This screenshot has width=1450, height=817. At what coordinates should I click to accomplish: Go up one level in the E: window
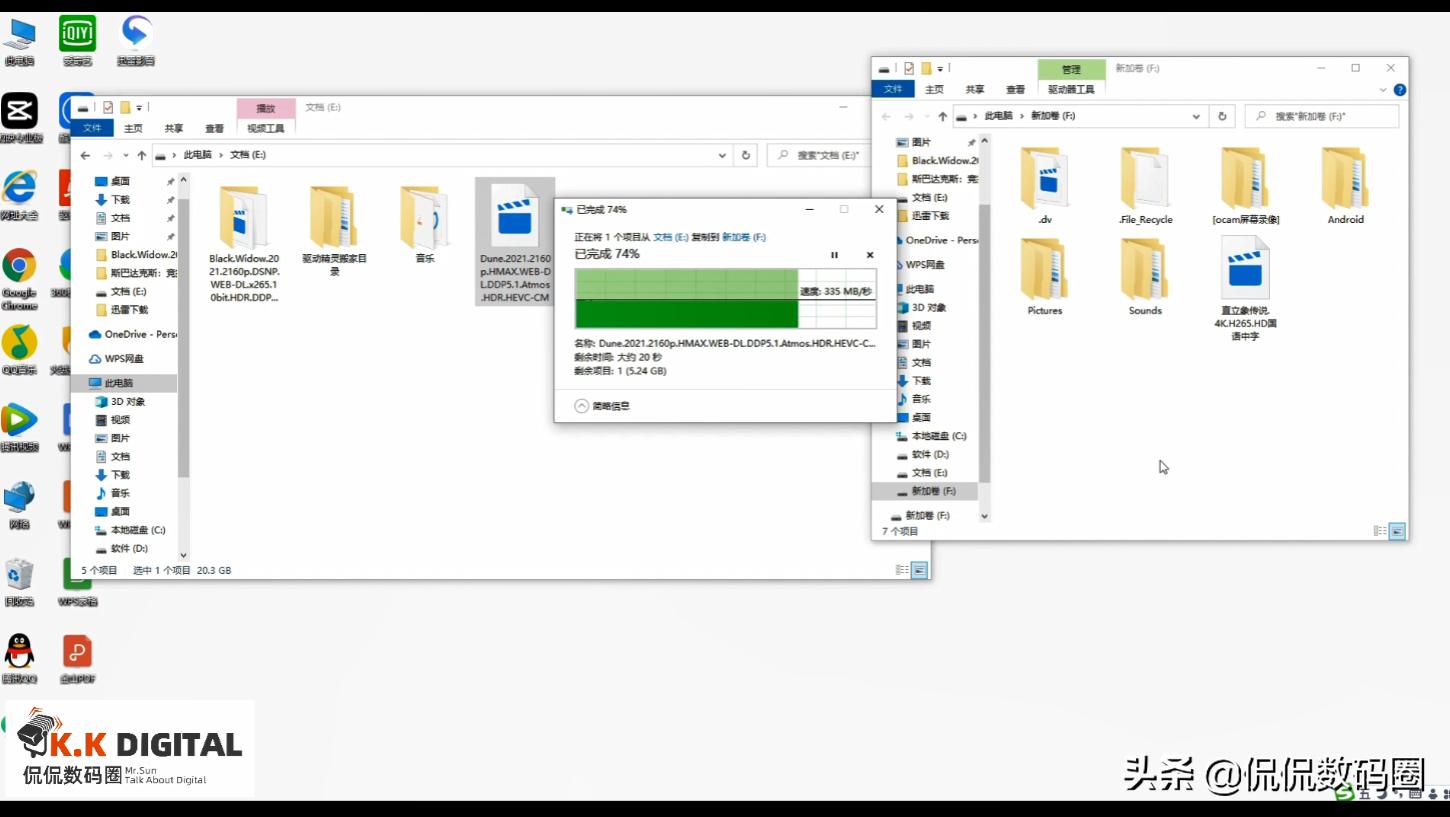point(142,155)
